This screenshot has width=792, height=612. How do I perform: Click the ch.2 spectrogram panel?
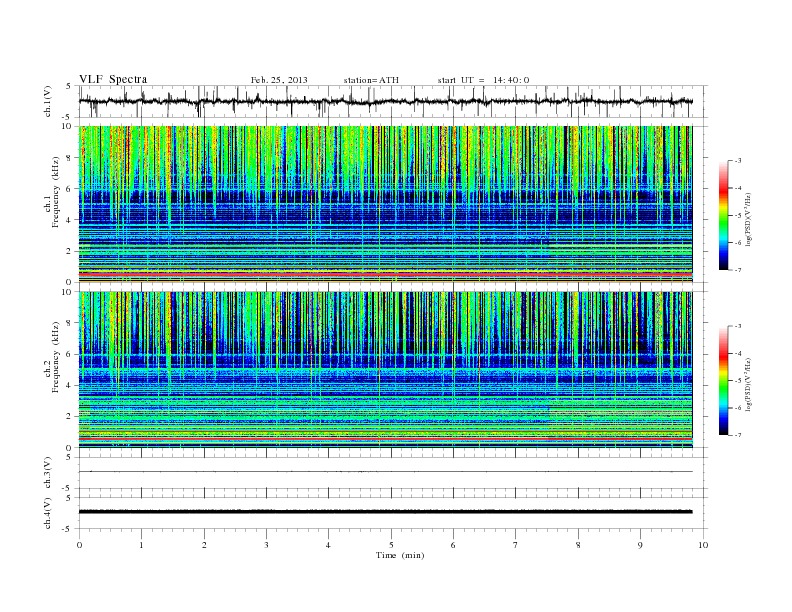point(385,369)
